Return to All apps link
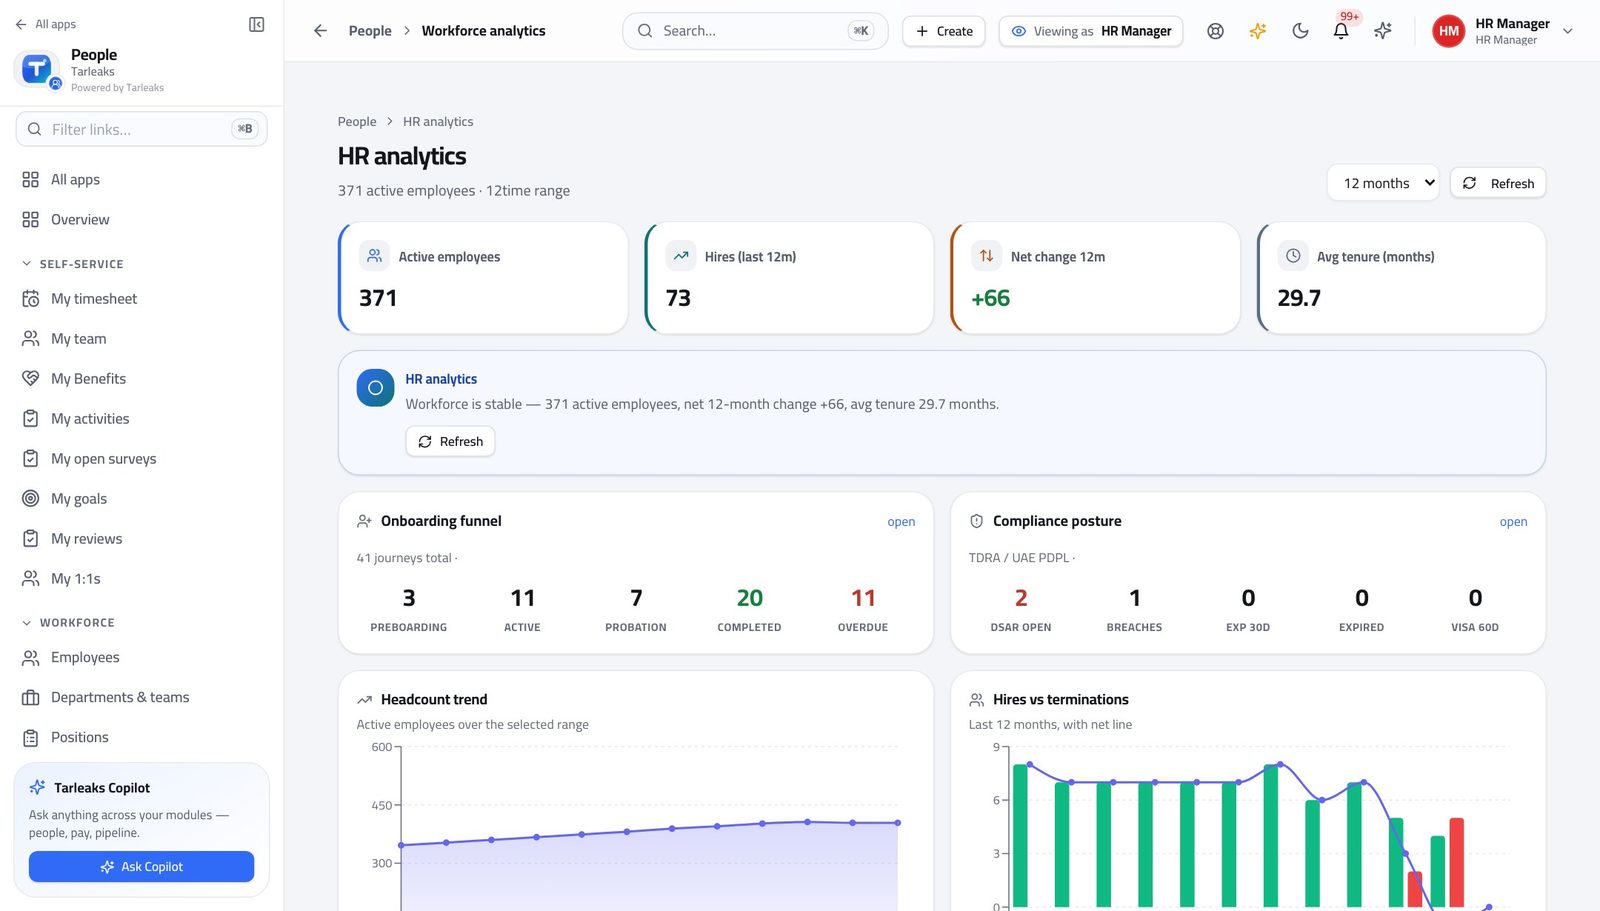This screenshot has height=911, width=1600. click(x=46, y=24)
